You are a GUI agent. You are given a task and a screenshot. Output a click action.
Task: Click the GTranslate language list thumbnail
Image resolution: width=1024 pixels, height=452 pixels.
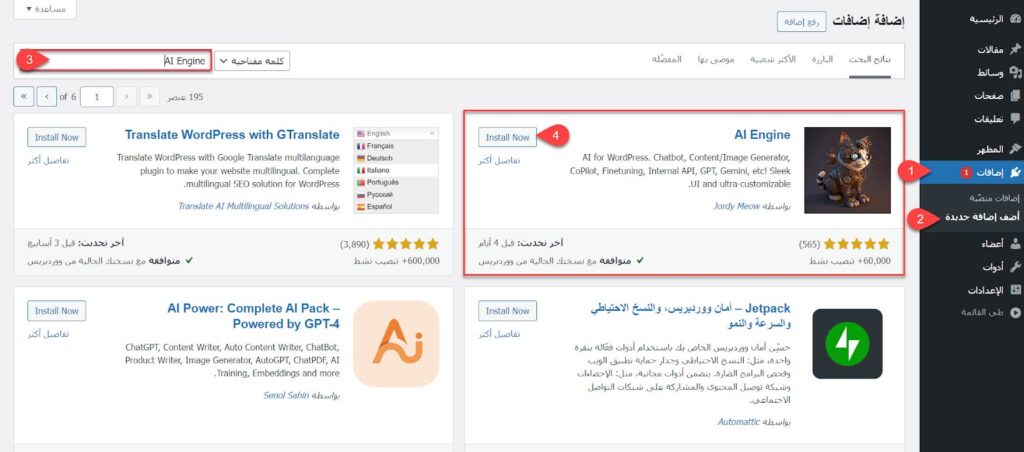tap(396, 170)
